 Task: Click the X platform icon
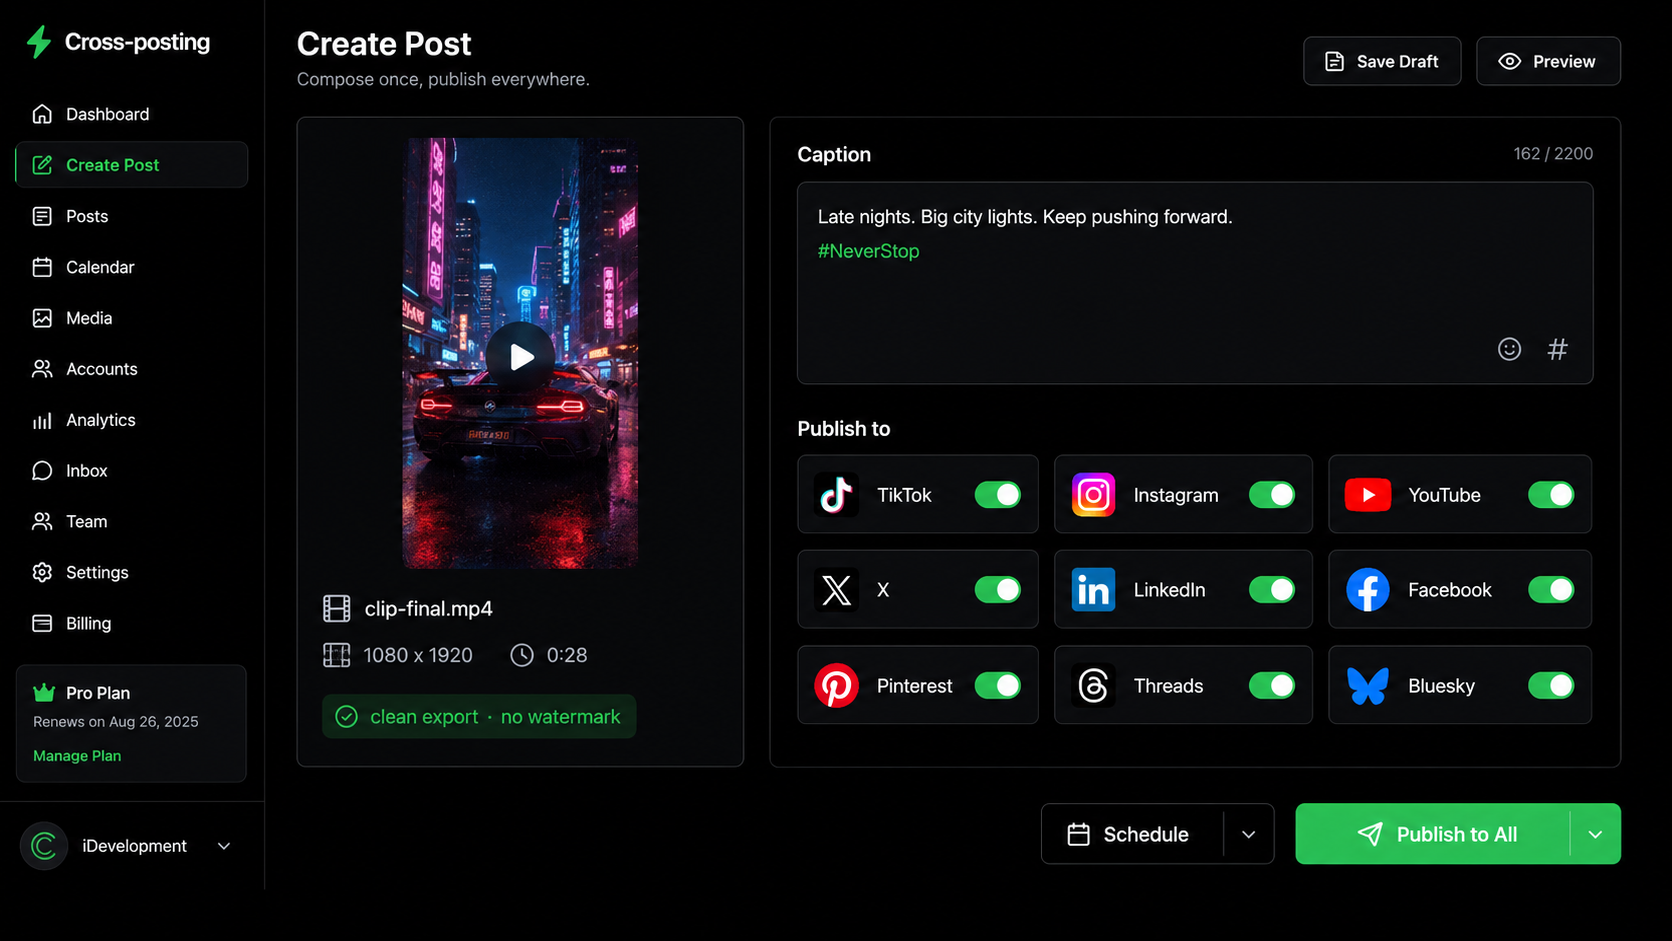(836, 590)
